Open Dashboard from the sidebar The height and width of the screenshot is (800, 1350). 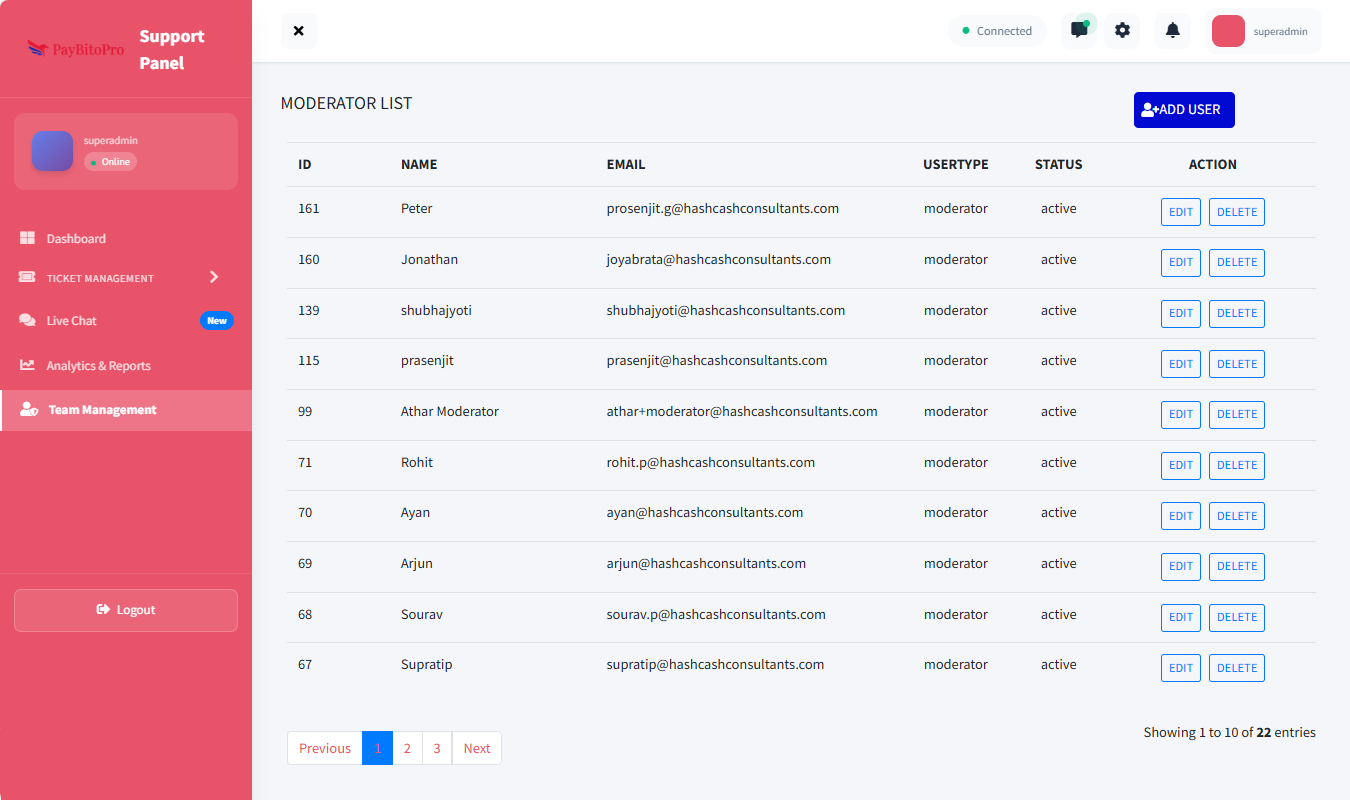[76, 239]
